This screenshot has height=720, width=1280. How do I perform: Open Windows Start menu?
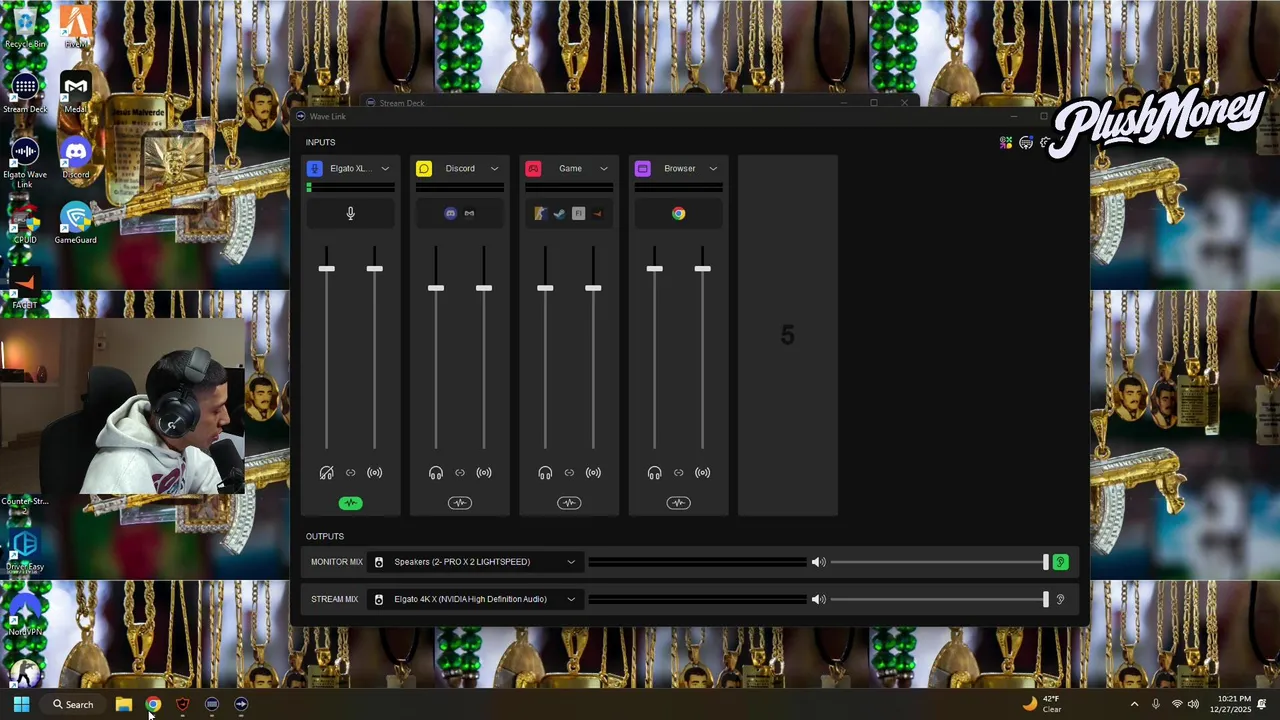[x=21, y=704]
